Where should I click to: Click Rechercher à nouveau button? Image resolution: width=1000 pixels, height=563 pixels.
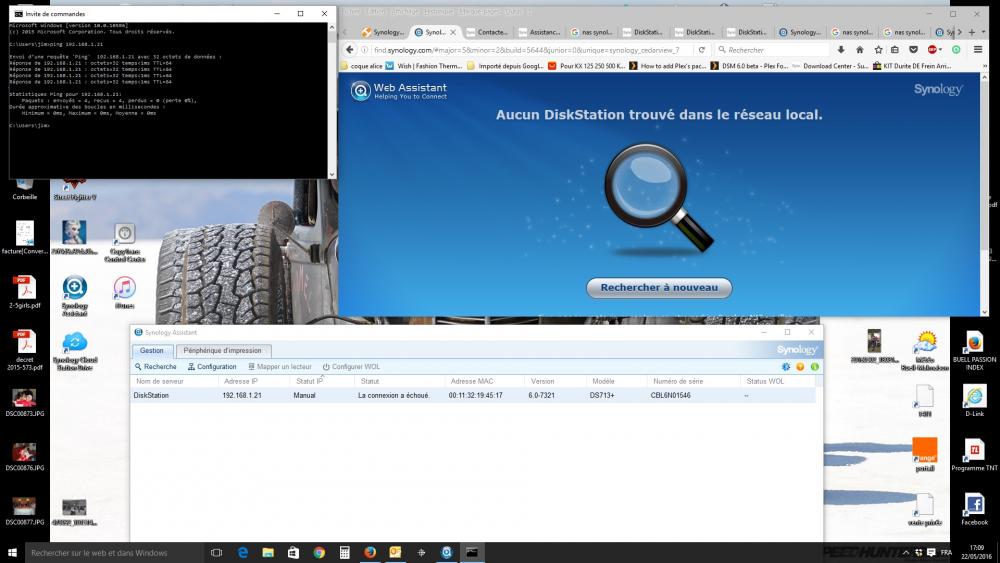[659, 288]
